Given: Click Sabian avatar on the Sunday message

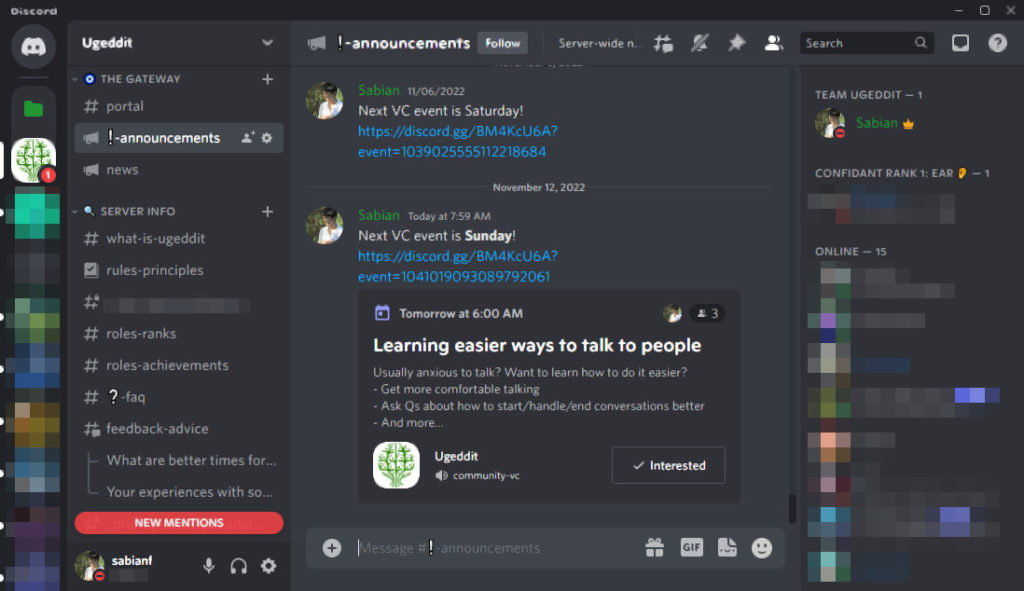Looking at the screenshot, I should 325,225.
